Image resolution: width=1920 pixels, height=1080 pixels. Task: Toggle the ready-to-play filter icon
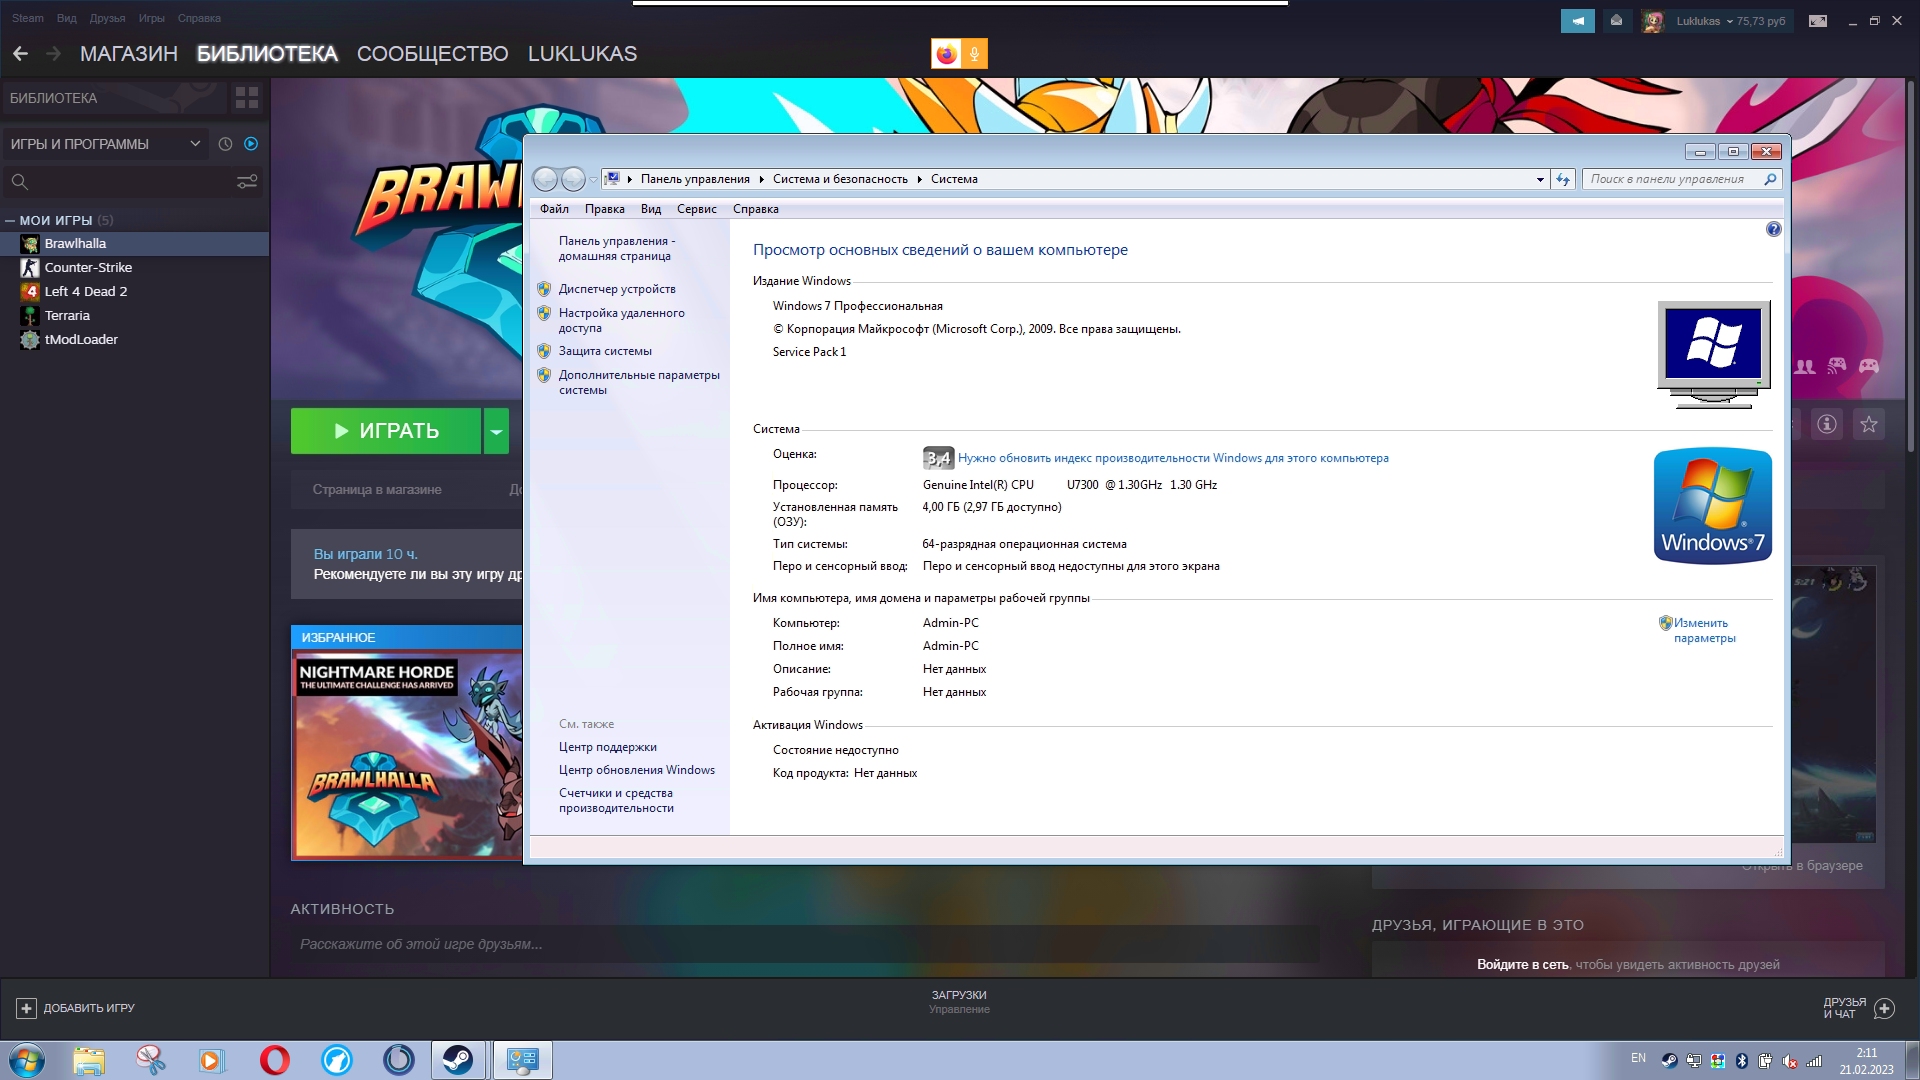(251, 144)
